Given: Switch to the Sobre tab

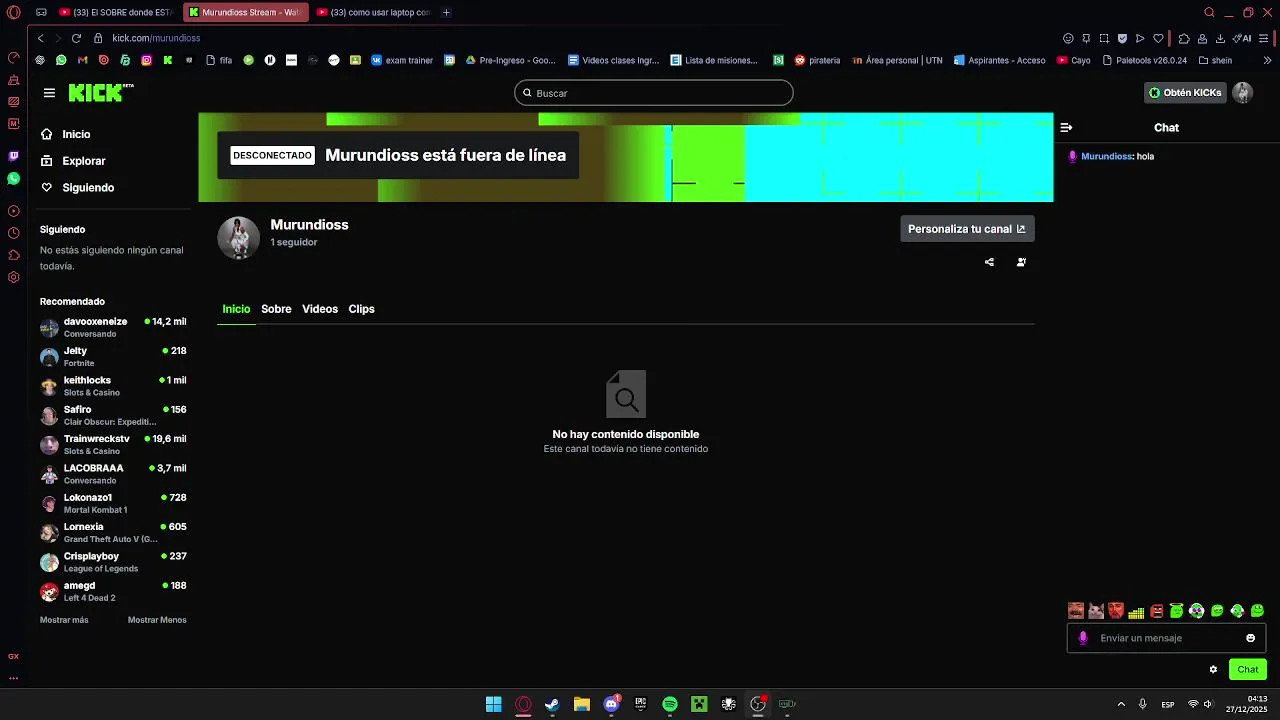Looking at the screenshot, I should [276, 309].
